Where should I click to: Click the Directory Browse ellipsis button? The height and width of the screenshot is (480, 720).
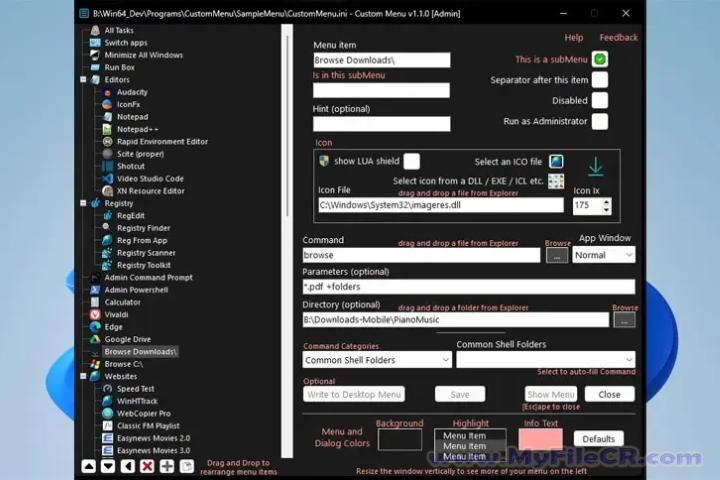[x=624, y=320]
